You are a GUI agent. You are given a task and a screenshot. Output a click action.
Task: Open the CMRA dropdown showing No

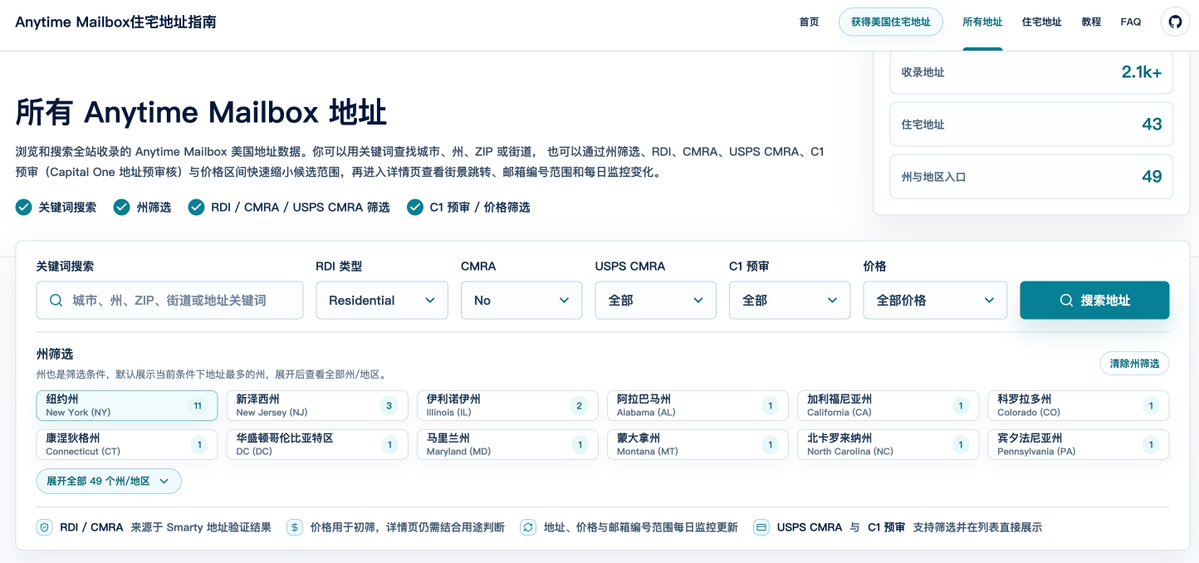pos(522,301)
